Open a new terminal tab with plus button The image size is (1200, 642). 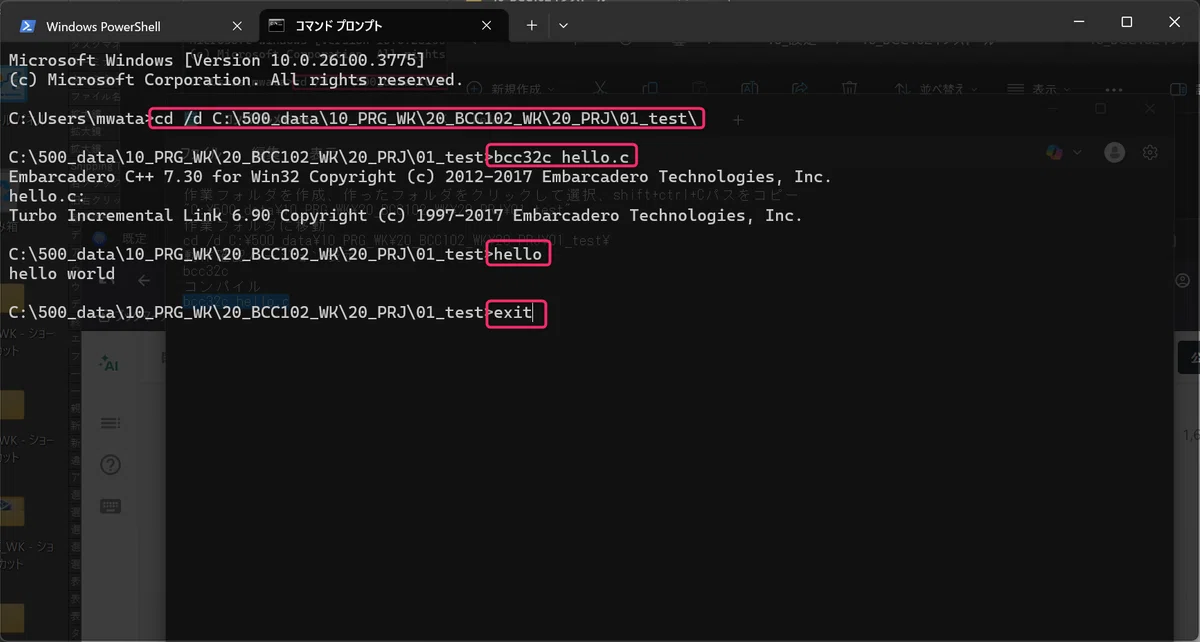532,26
